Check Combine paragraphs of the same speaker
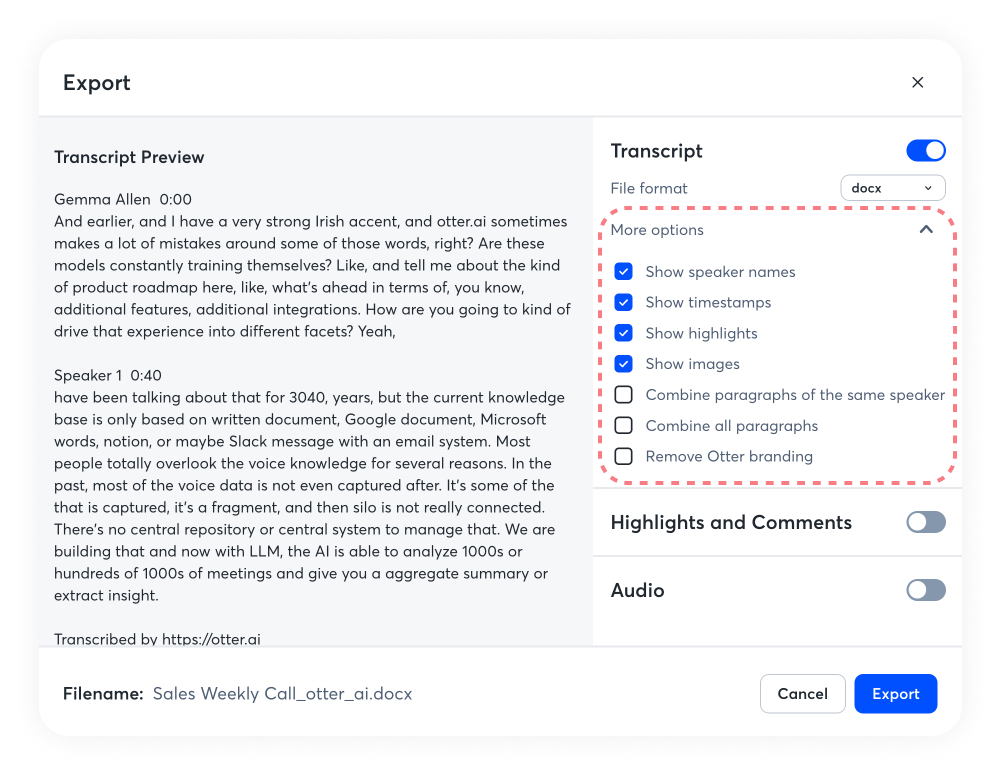Screen dimensions: 1001x775 624,395
